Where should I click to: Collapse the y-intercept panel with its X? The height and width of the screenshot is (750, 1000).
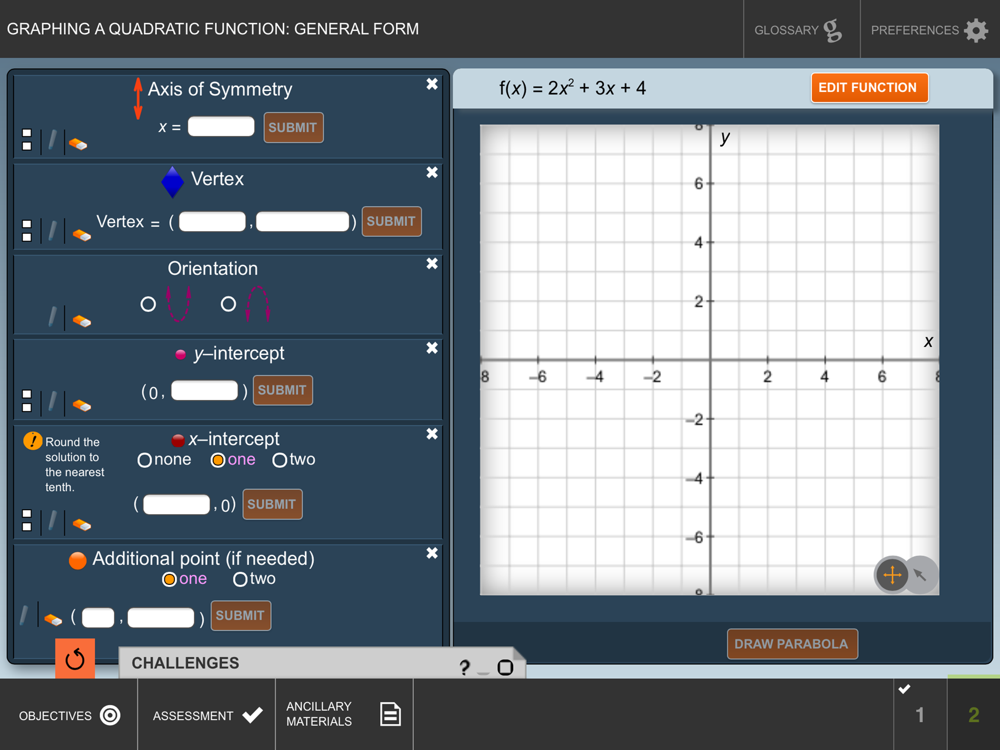[432, 348]
